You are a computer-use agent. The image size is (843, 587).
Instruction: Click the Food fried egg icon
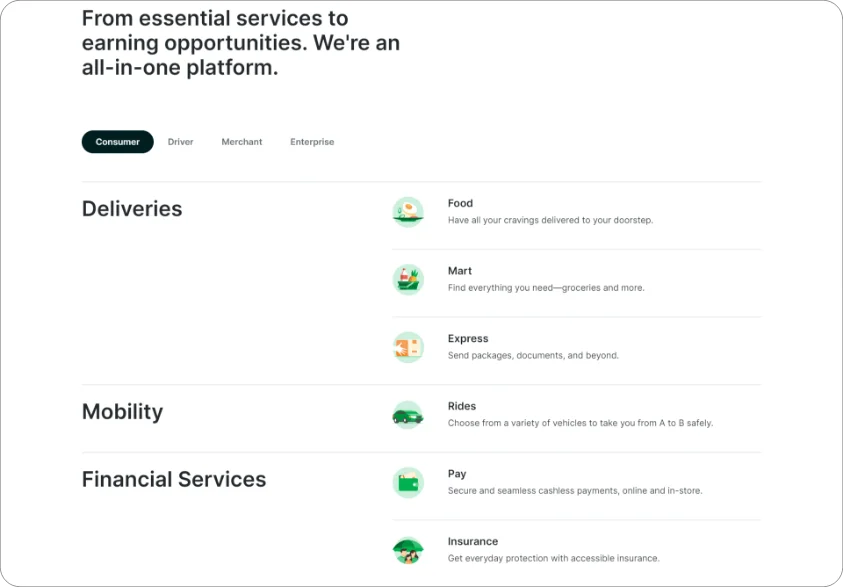408,212
